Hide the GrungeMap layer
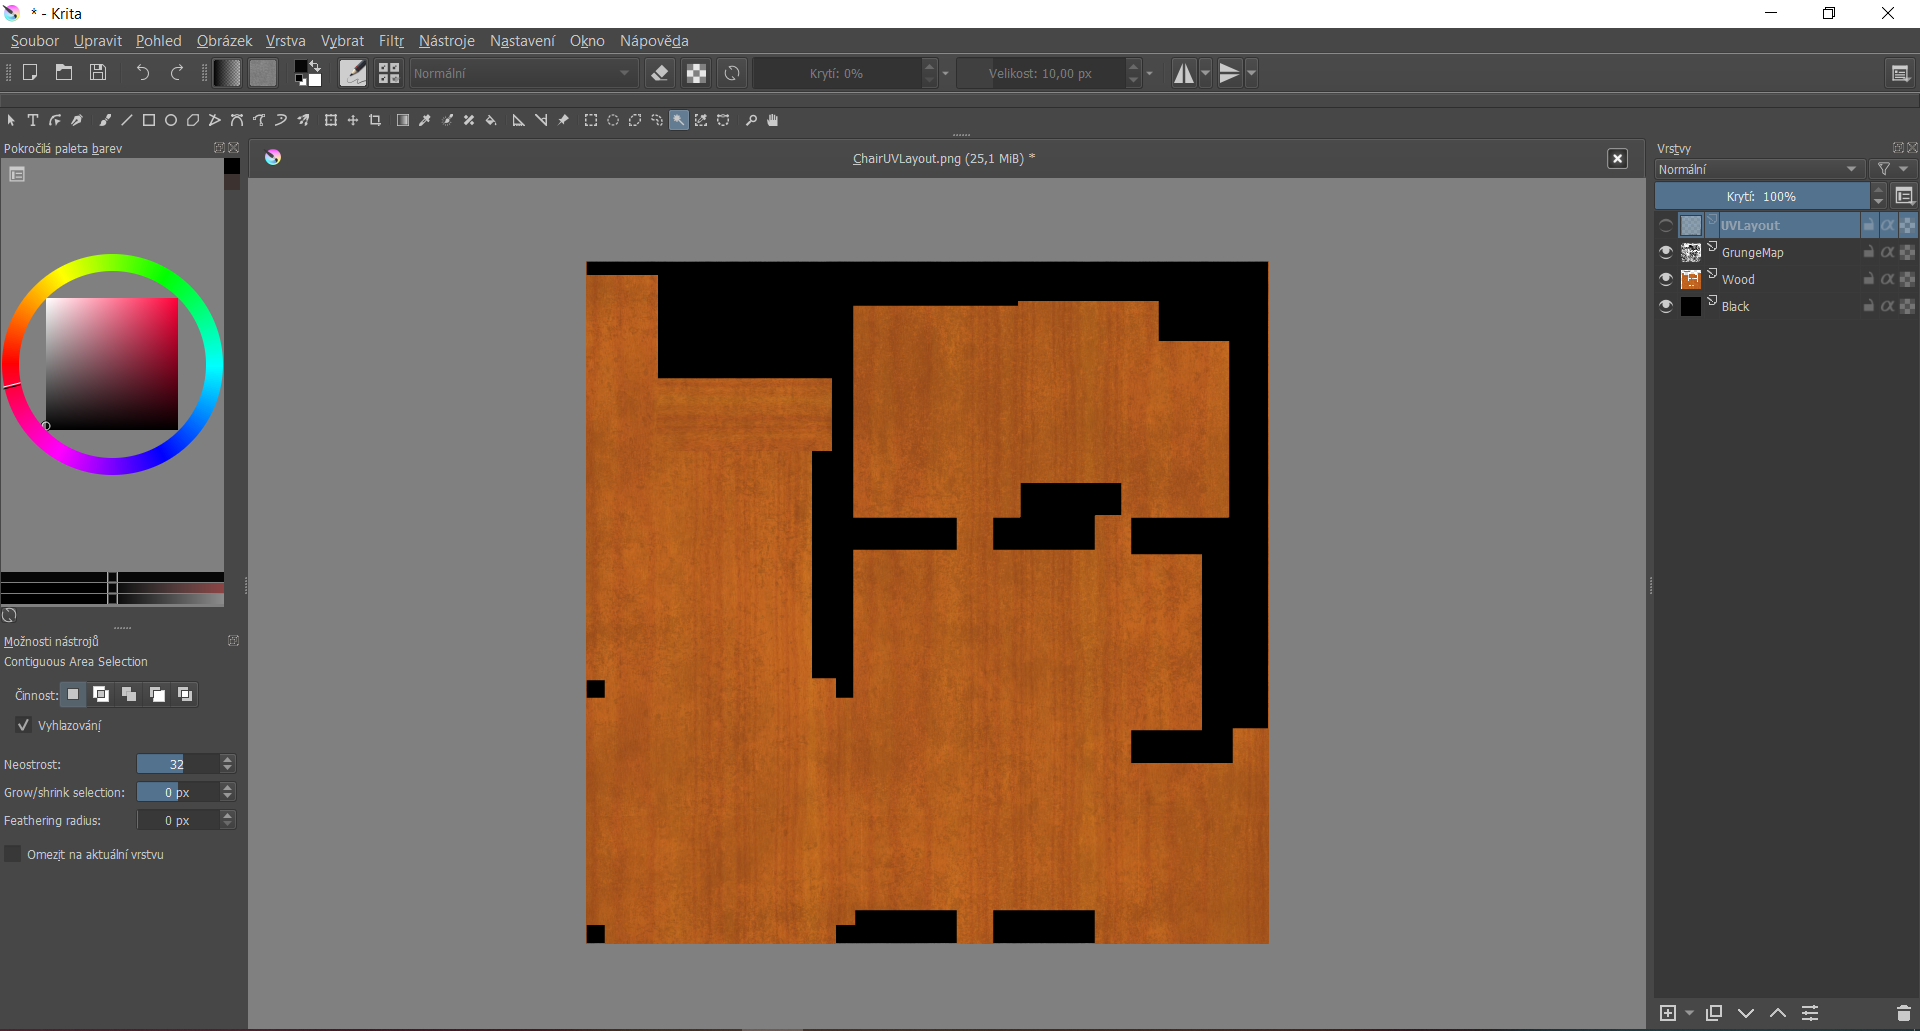The image size is (1920, 1031). coord(1666,252)
